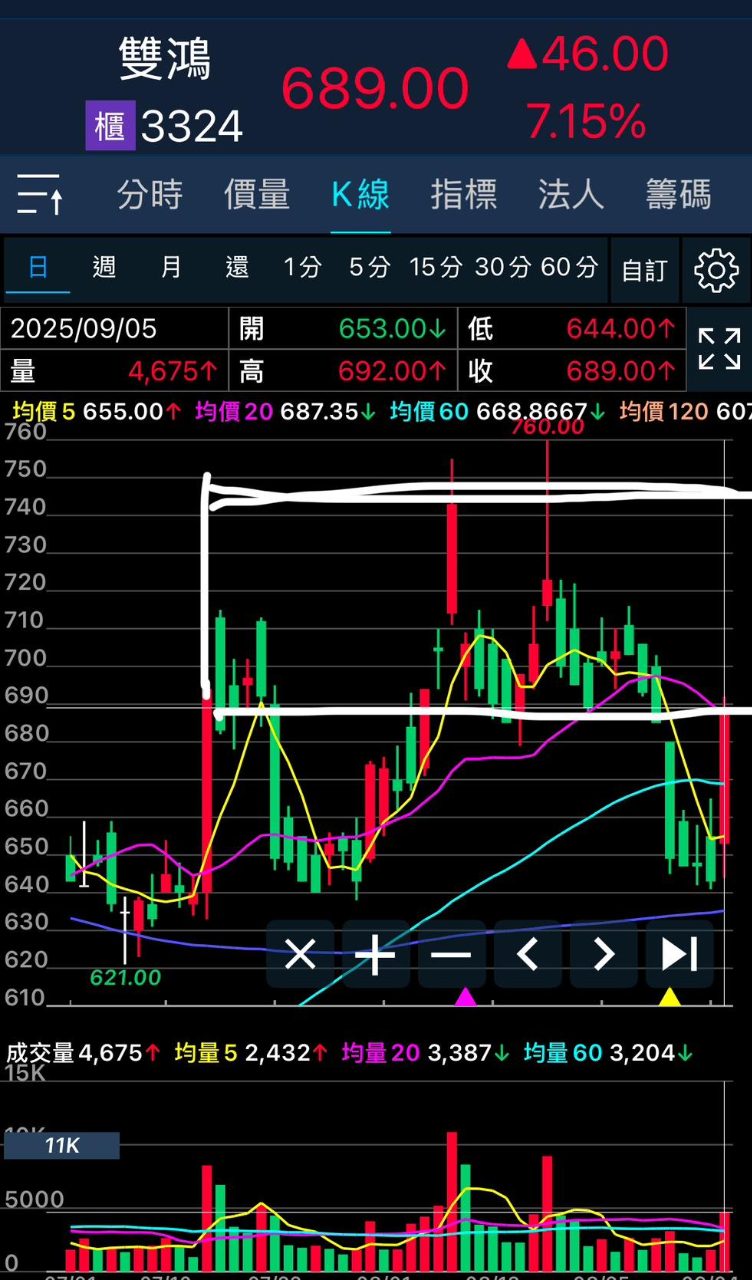The image size is (752, 1280).
Task: Select 30分 interval
Action: 502,267
